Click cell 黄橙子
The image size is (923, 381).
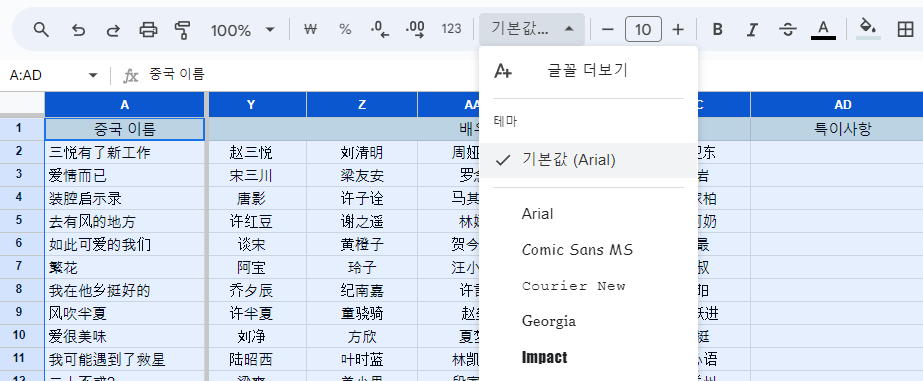coord(362,244)
